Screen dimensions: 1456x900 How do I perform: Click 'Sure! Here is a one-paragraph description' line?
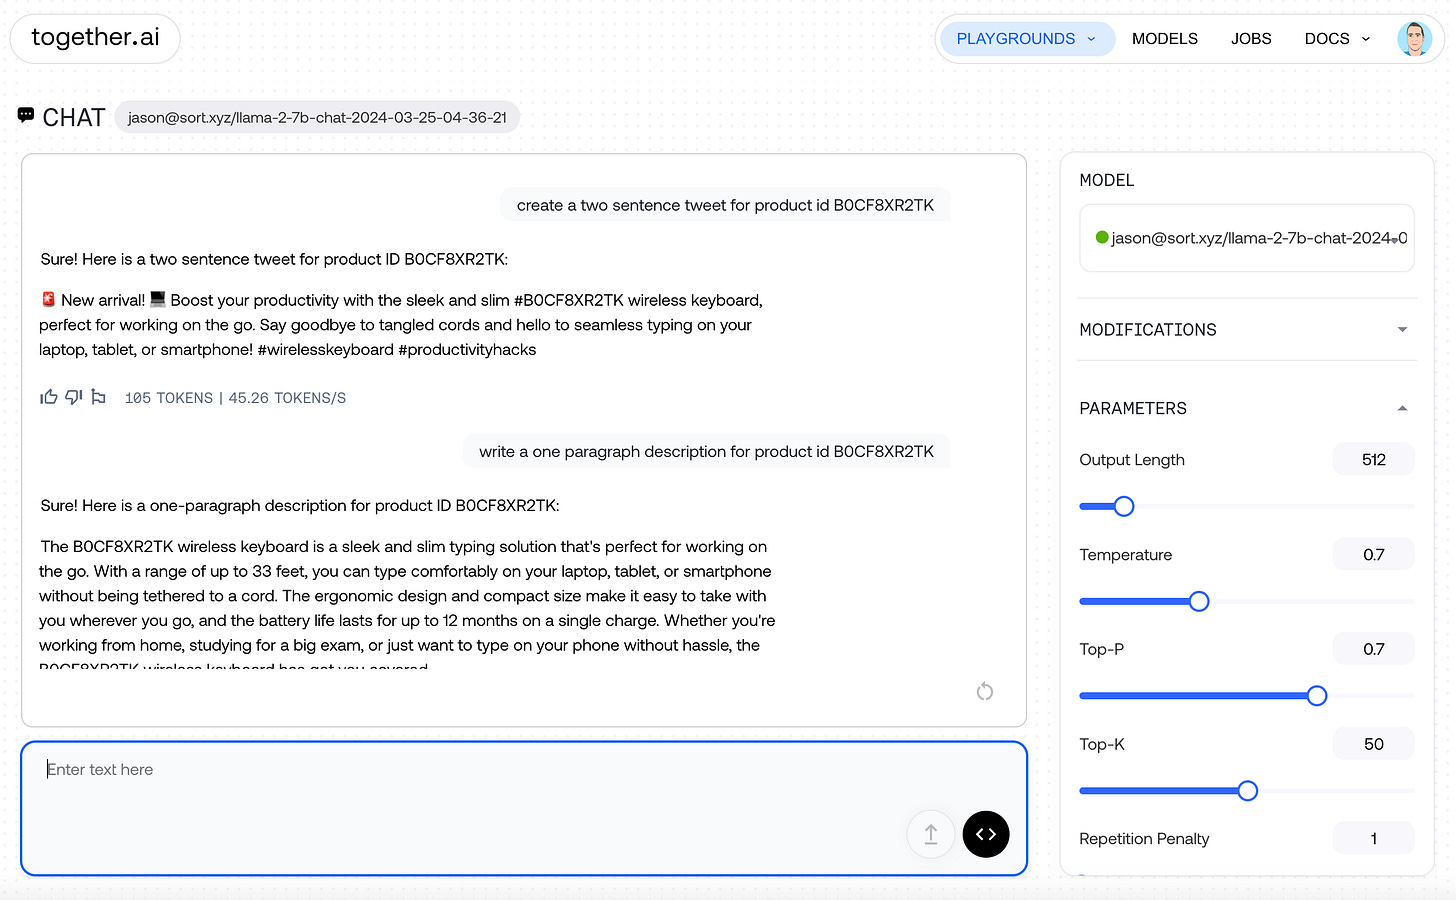pos(300,506)
